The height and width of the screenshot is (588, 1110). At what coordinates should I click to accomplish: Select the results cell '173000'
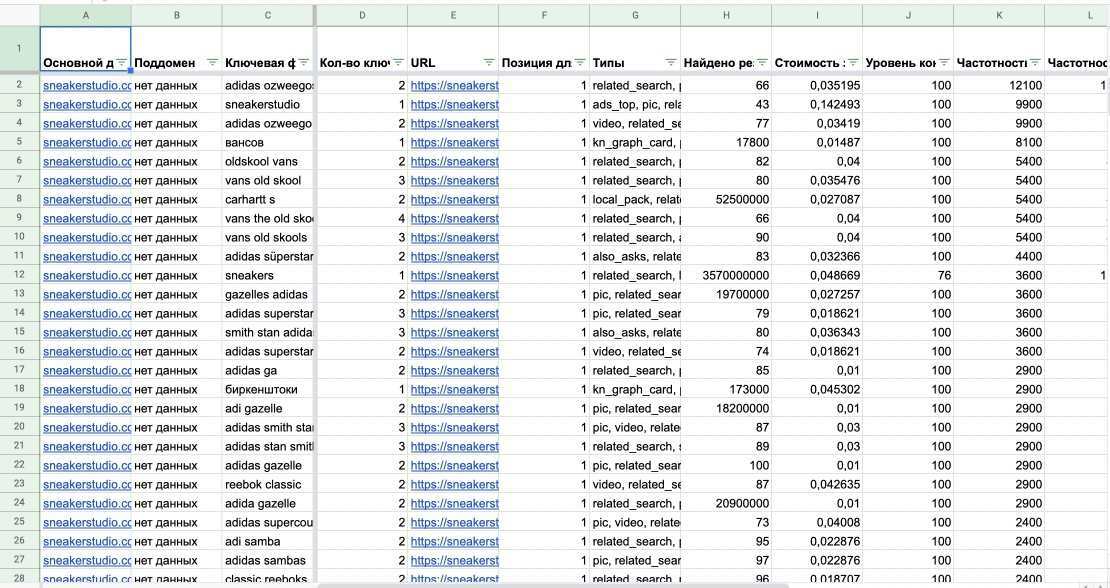pos(726,389)
